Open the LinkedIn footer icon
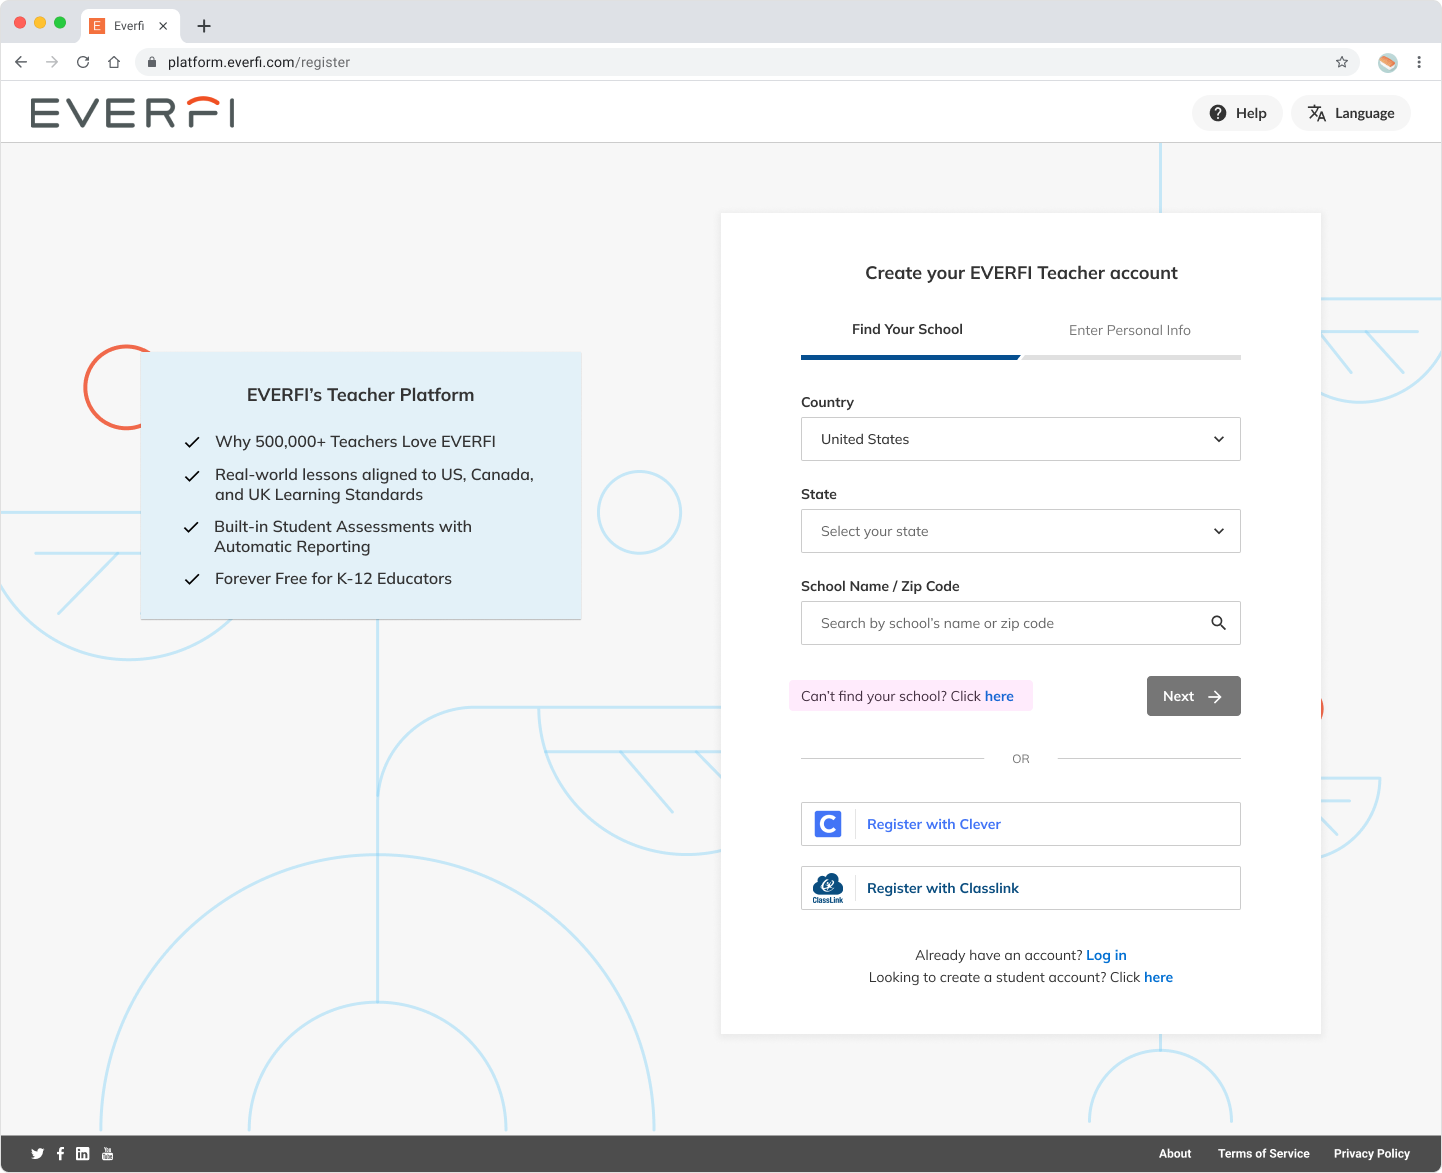The width and height of the screenshot is (1442, 1173). coord(82,1154)
